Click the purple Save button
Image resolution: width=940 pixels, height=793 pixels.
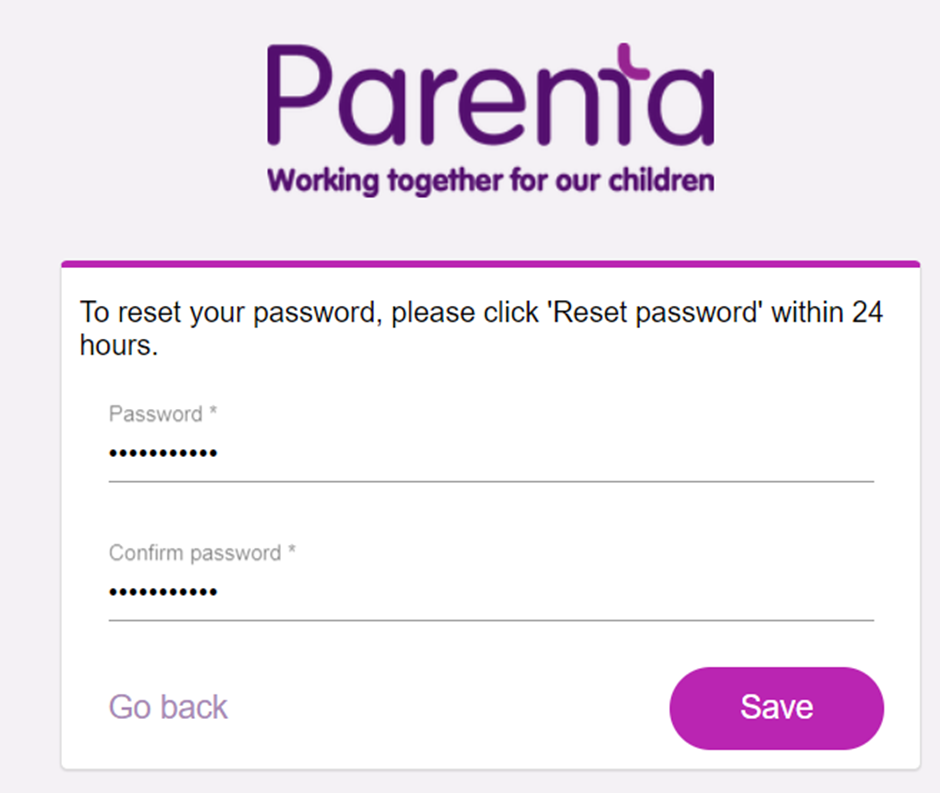point(776,708)
